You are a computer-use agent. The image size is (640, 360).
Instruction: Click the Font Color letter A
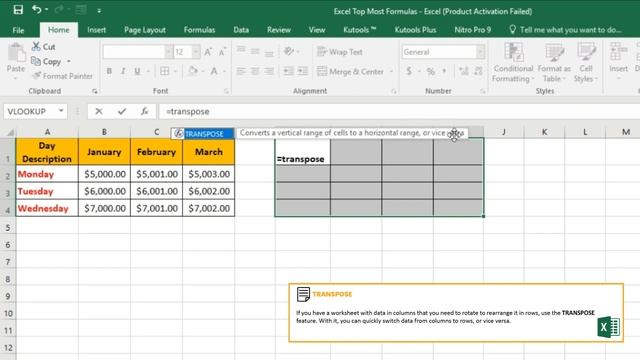(214, 71)
